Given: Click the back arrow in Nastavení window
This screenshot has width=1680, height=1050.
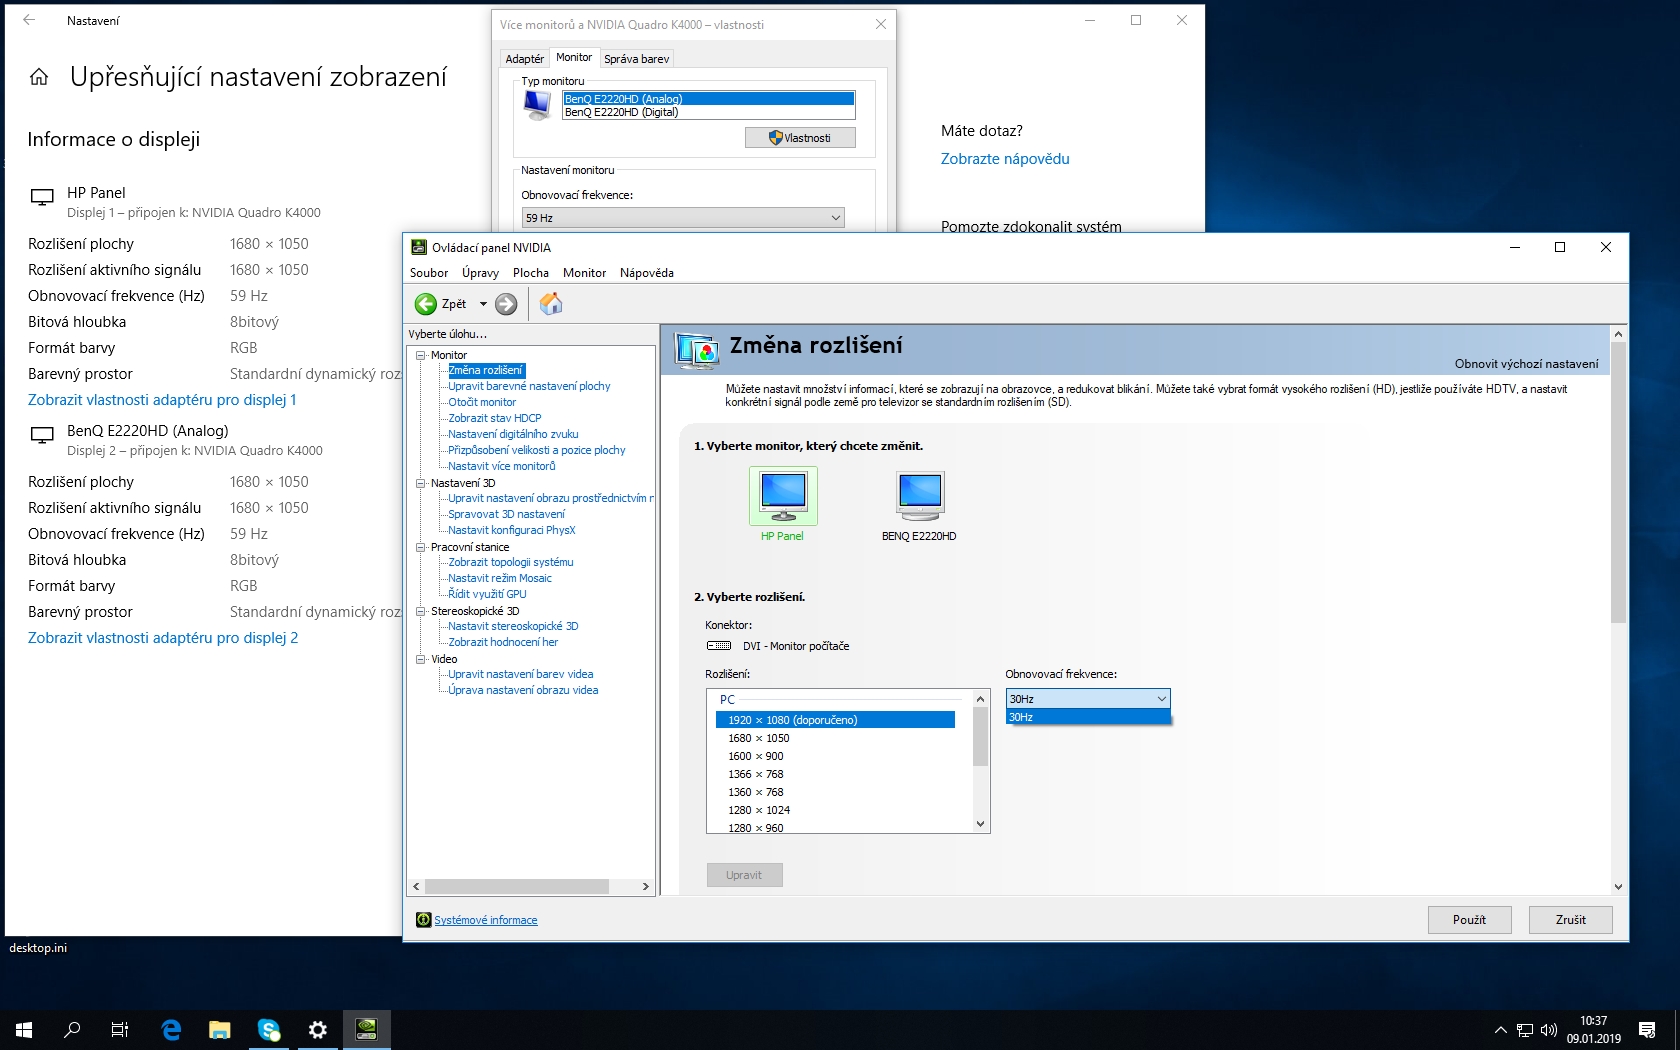Looking at the screenshot, I should click(x=29, y=20).
